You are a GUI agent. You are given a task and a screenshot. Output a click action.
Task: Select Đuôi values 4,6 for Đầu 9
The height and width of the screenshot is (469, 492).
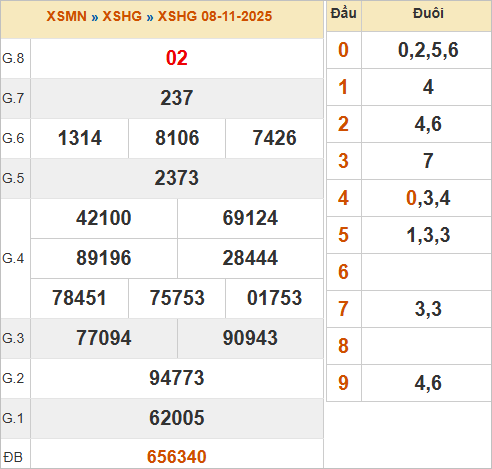(x=428, y=383)
